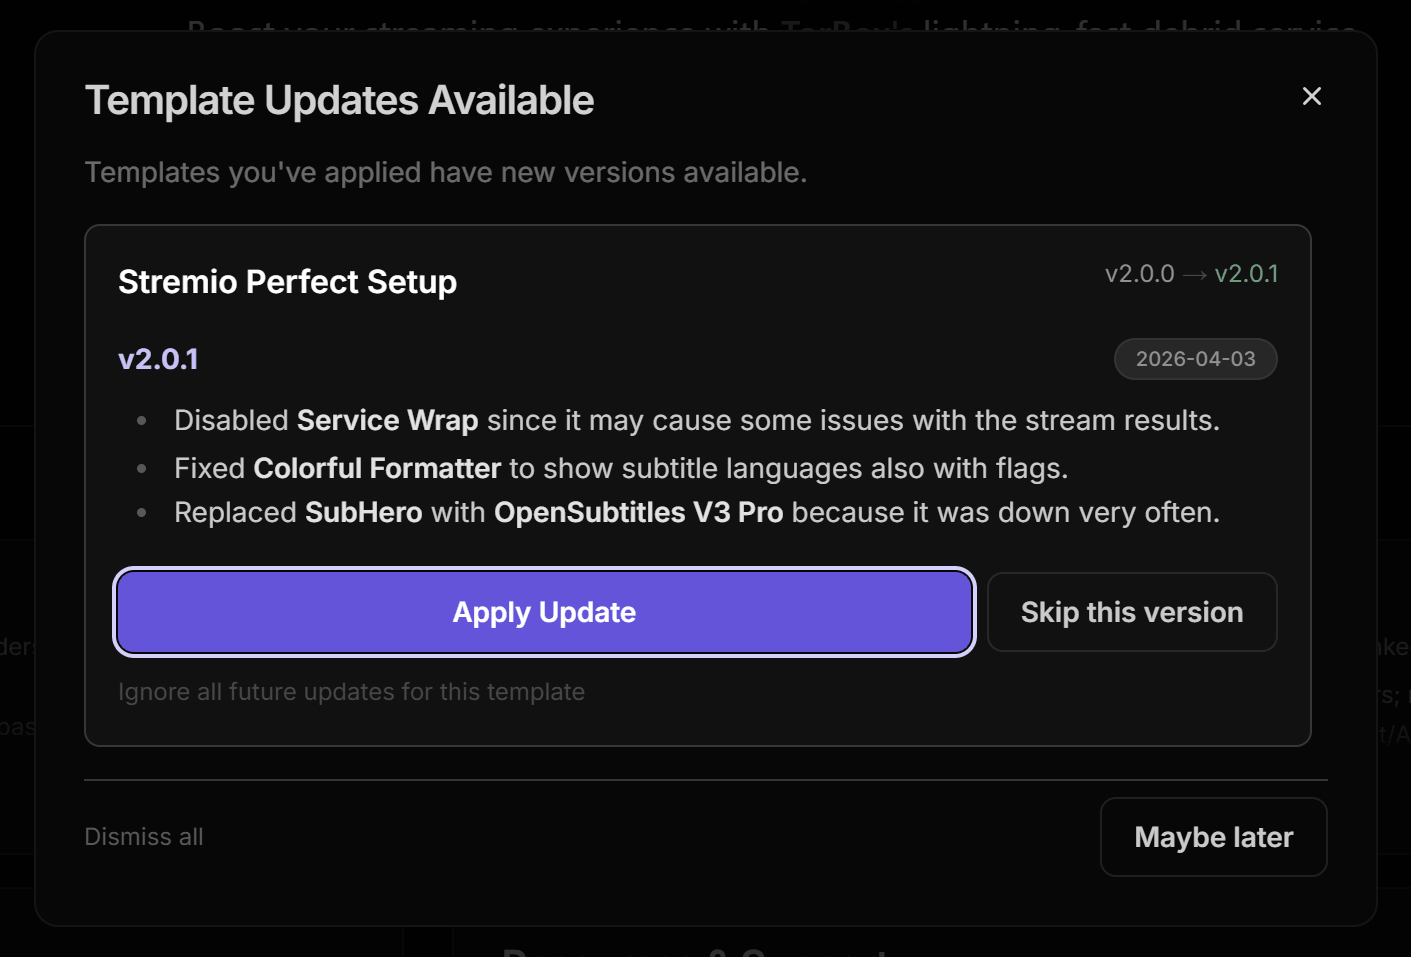Click the v2.0.1 changelog heading

(158, 358)
